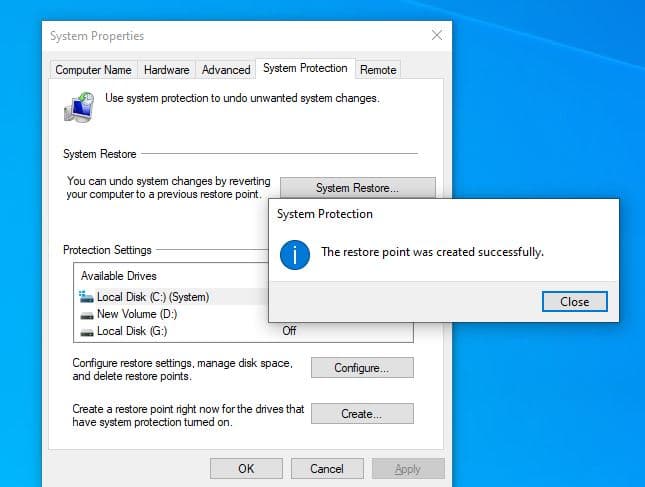Go to the Advanced tab

(226, 70)
